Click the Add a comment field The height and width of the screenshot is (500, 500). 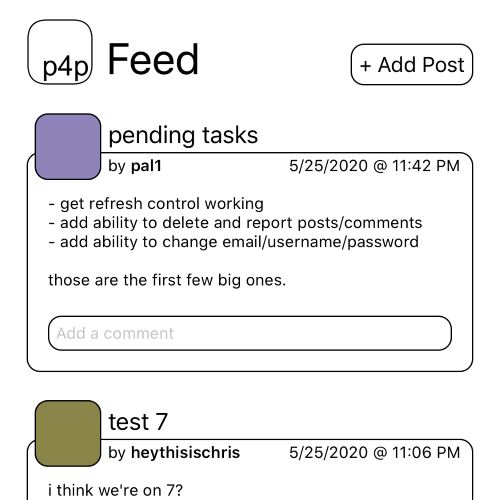pos(250,333)
